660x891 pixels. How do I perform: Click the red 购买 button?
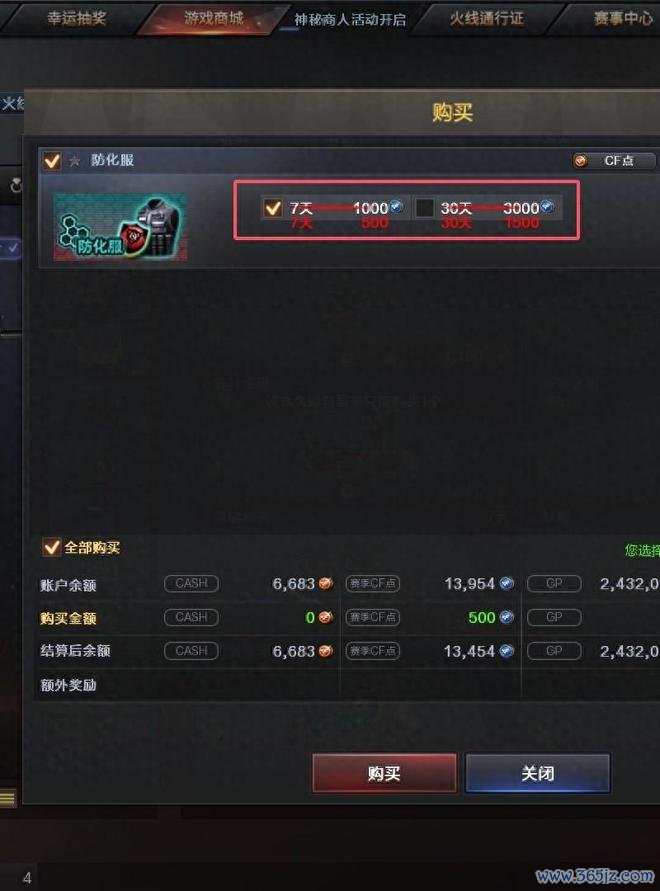(384, 773)
